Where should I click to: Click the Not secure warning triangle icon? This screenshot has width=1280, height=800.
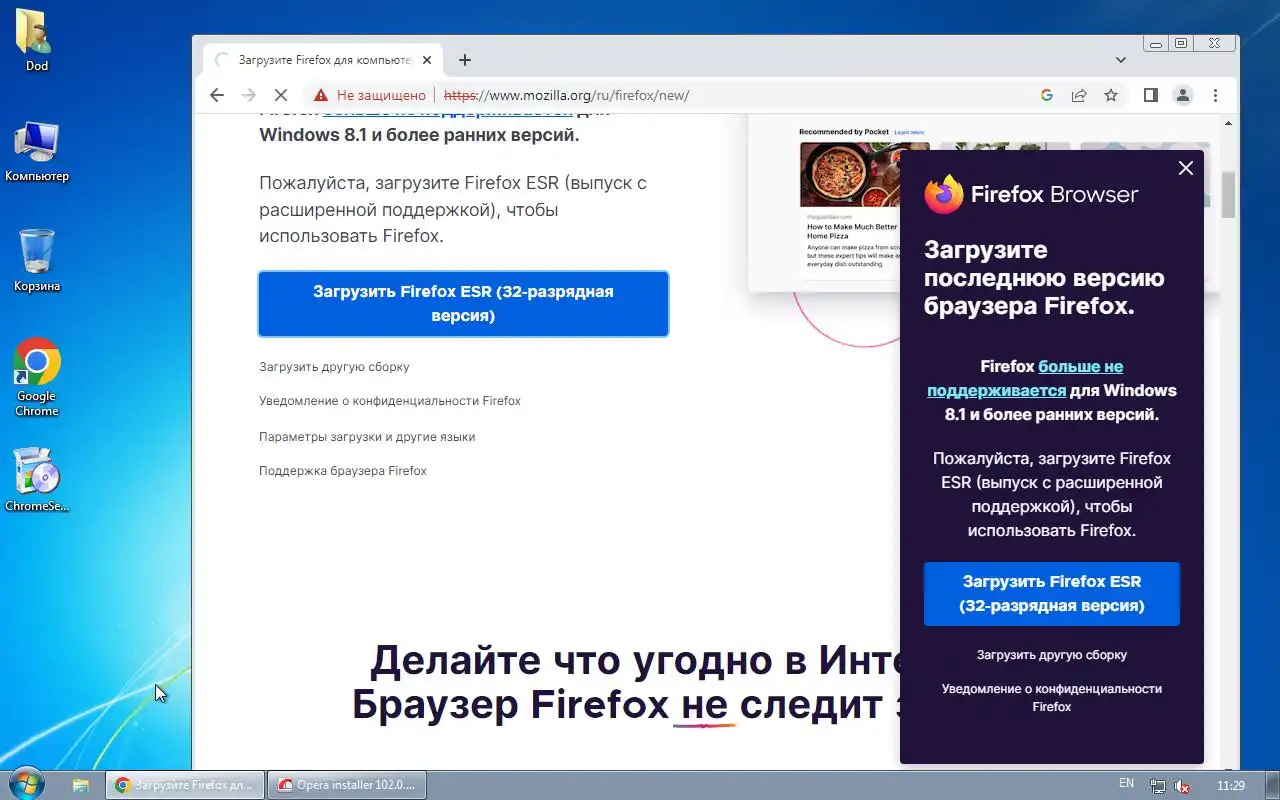coord(320,95)
